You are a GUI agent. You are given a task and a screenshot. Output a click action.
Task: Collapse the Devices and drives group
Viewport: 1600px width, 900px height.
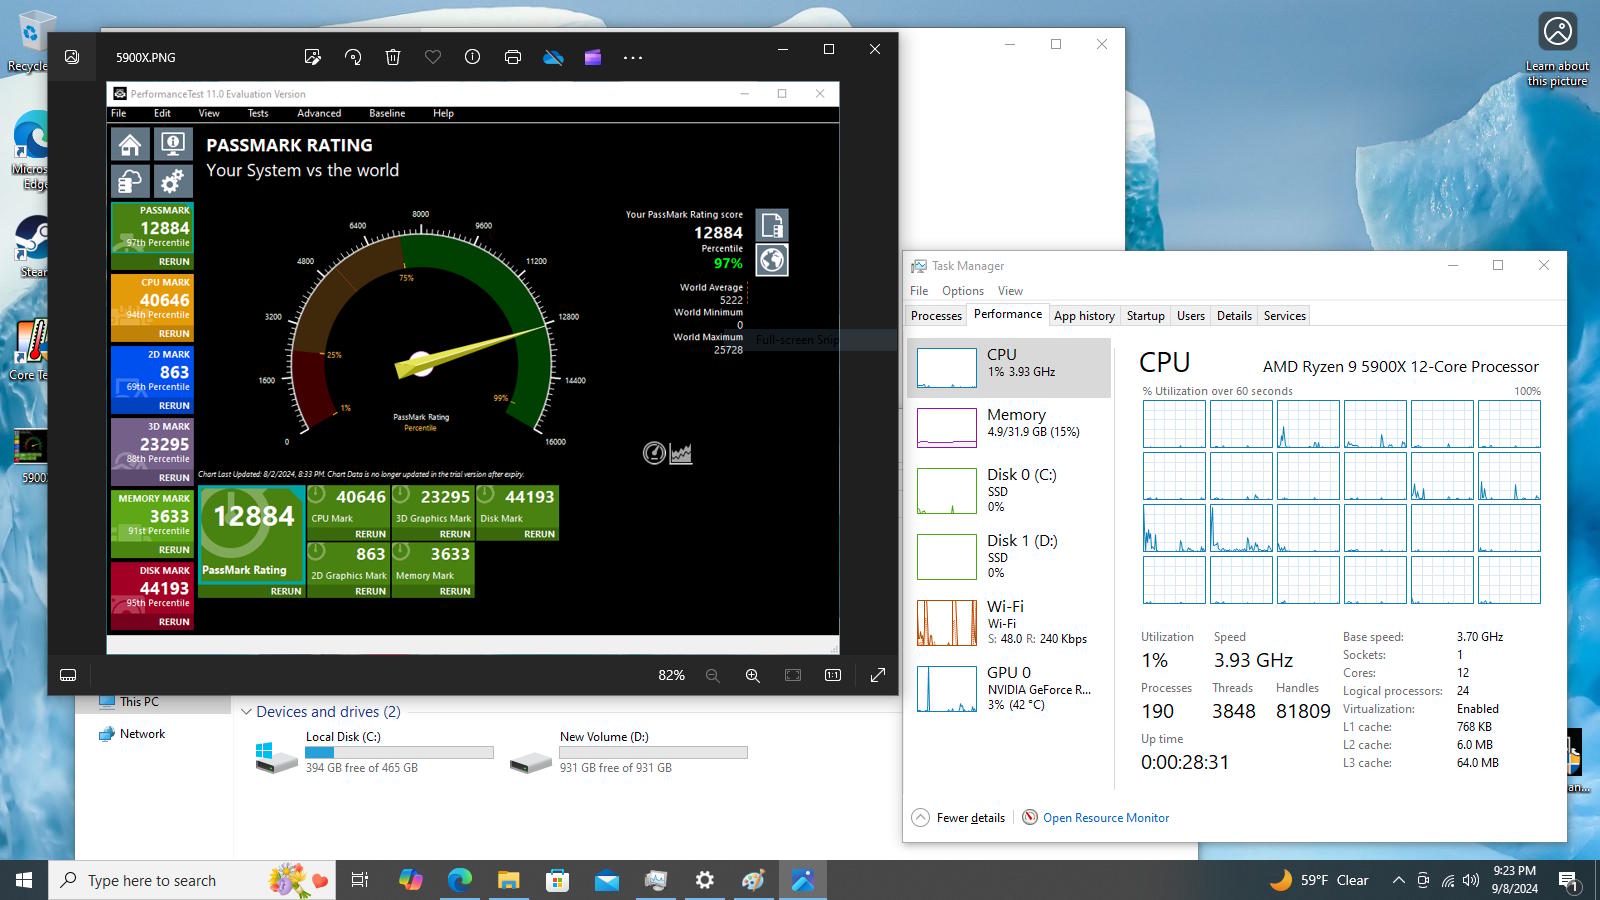(246, 712)
